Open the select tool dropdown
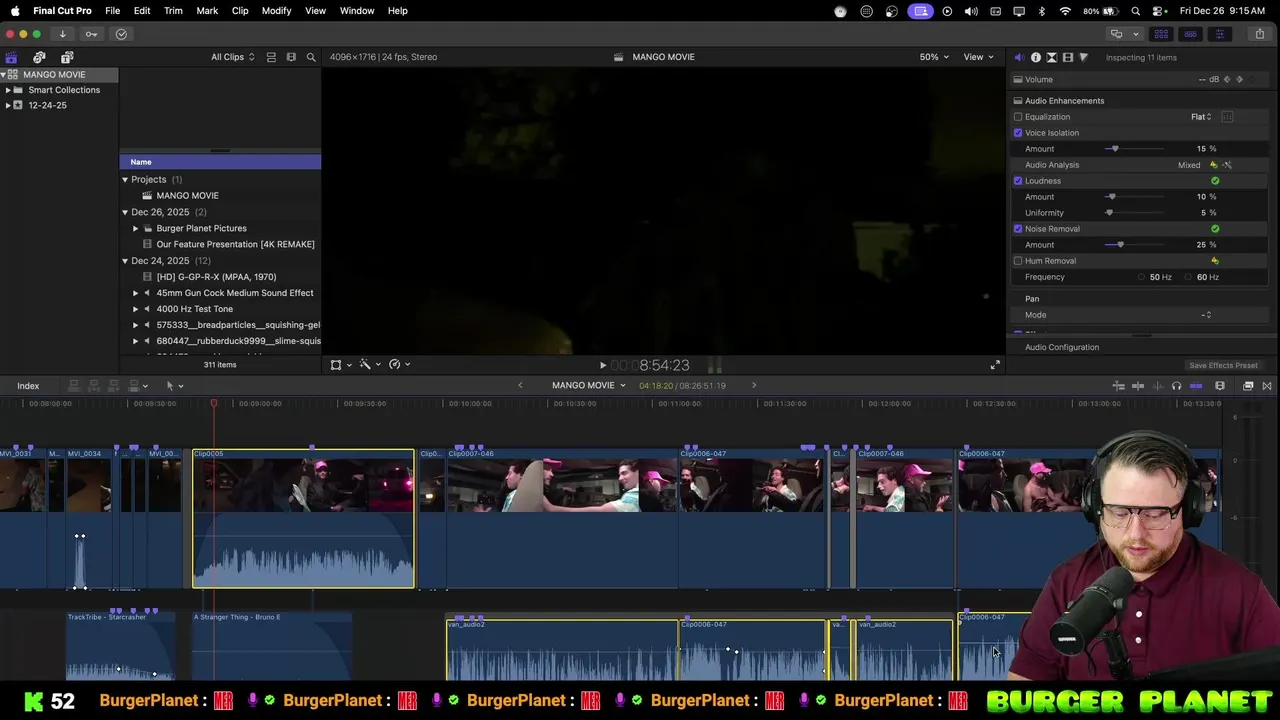Viewport: 1280px width, 720px height. (174, 386)
